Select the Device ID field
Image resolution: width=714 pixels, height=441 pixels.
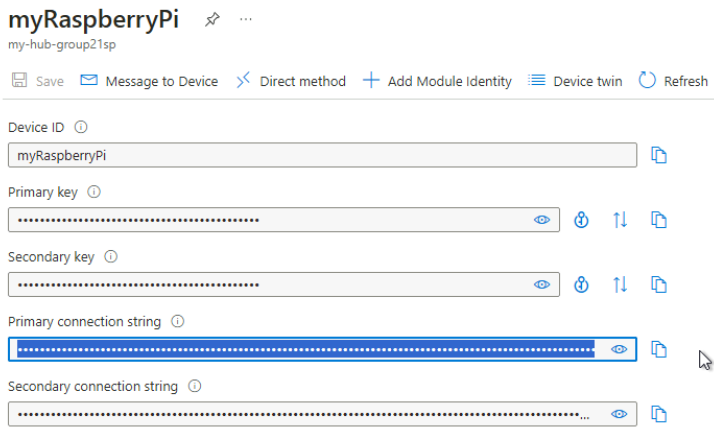coord(322,155)
